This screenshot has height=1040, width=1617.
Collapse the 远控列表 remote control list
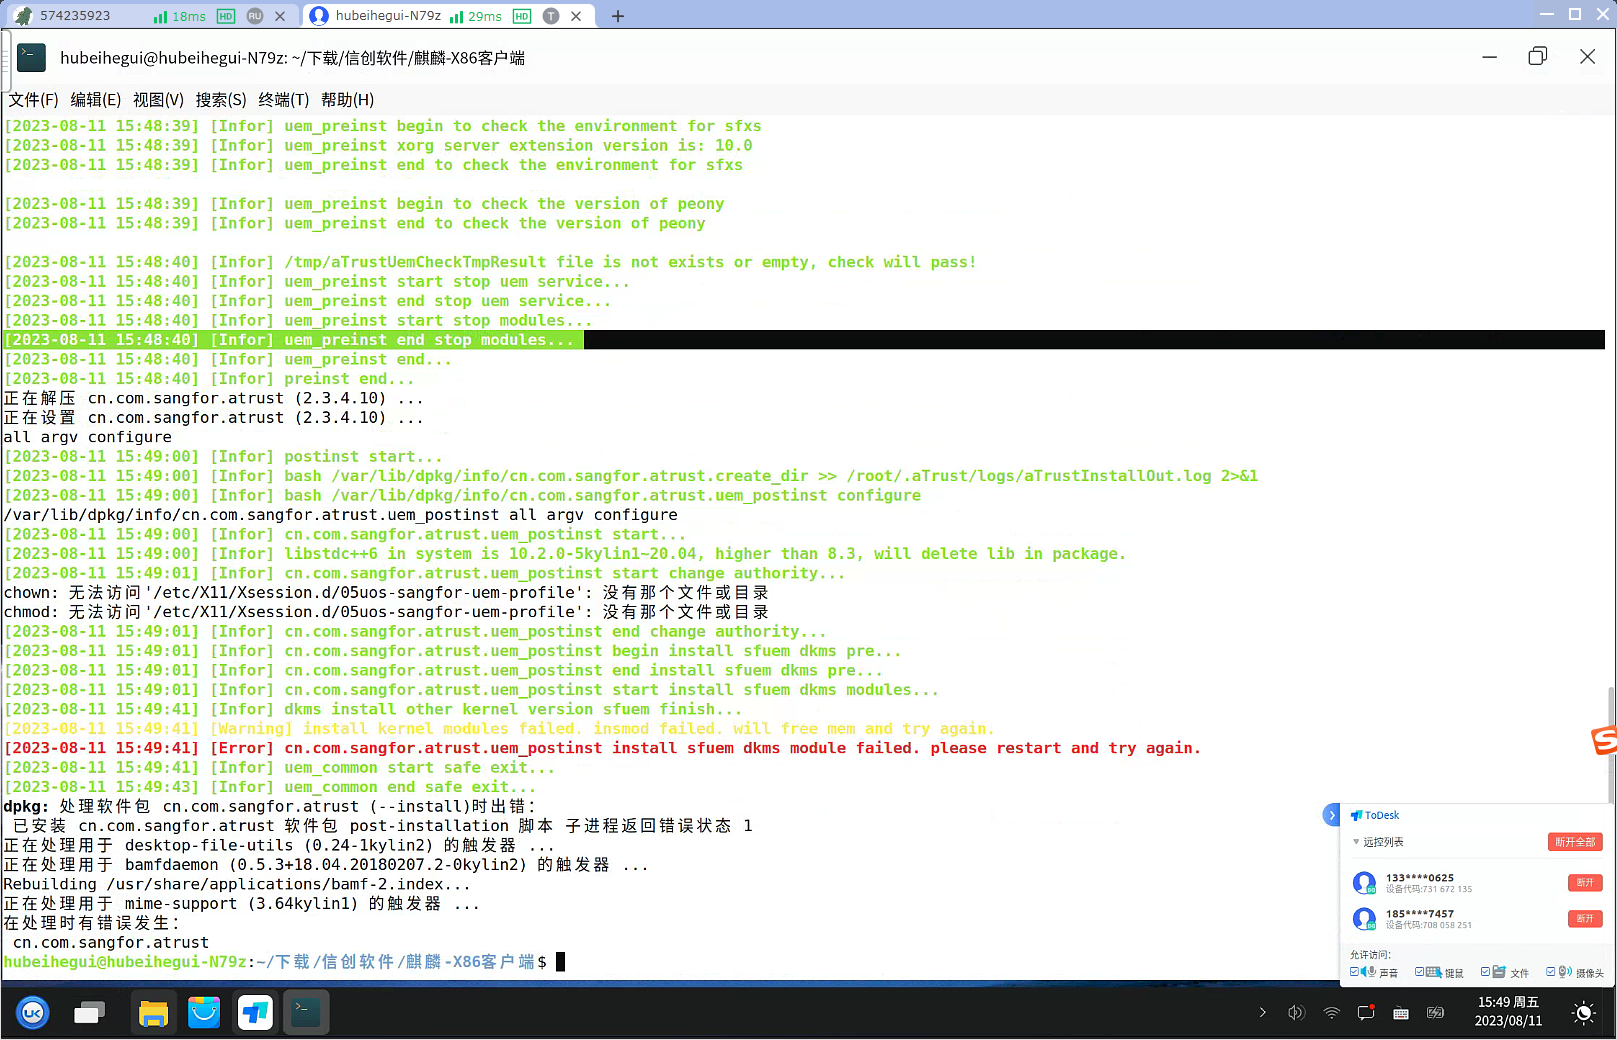[1356, 842]
